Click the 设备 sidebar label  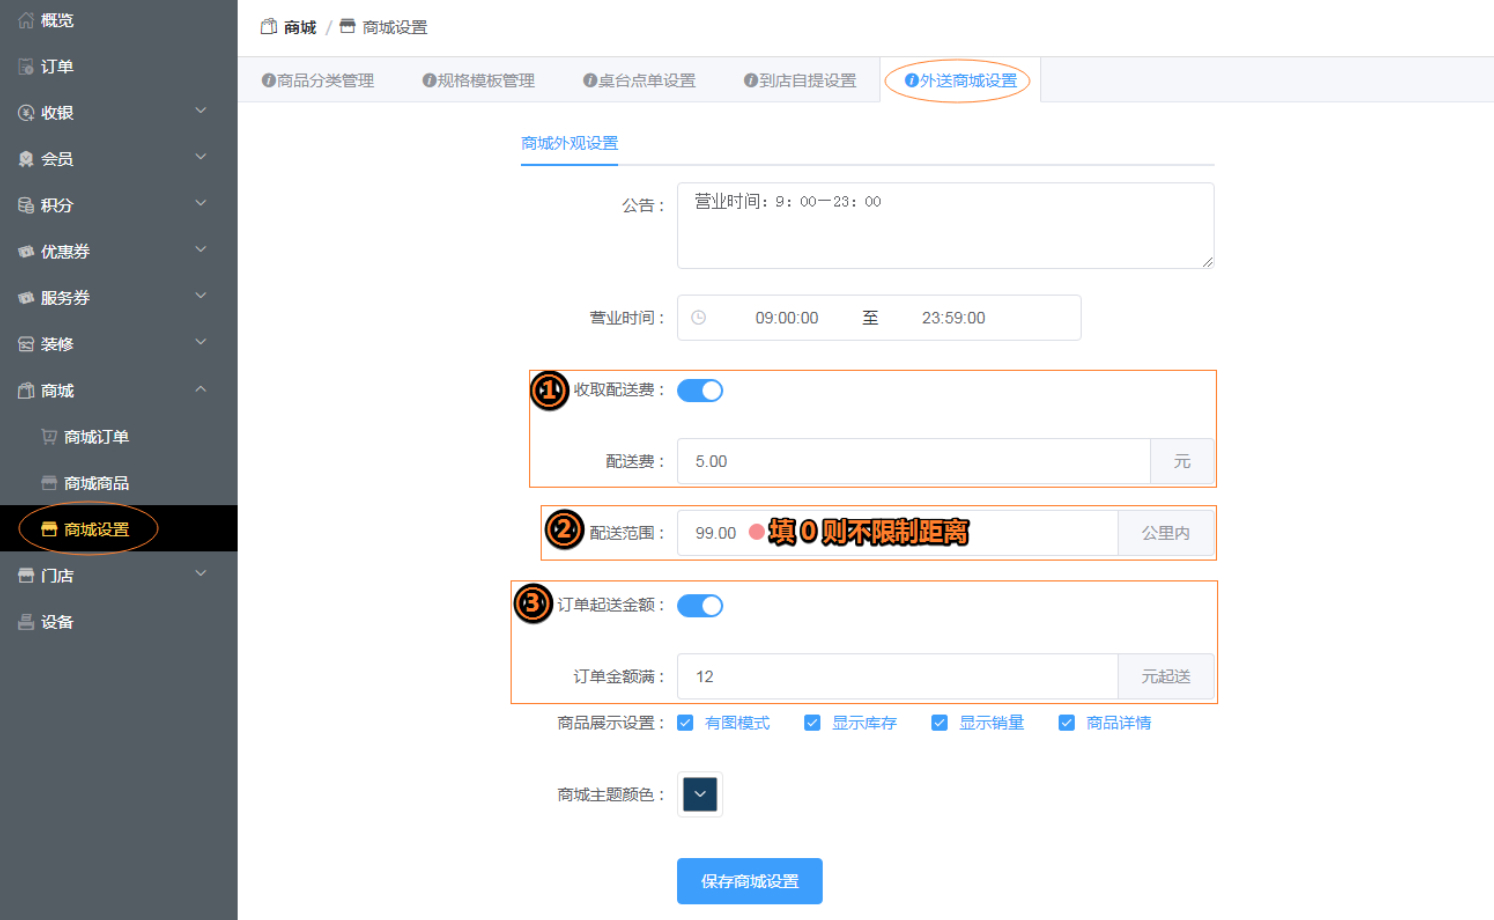click(x=57, y=622)
